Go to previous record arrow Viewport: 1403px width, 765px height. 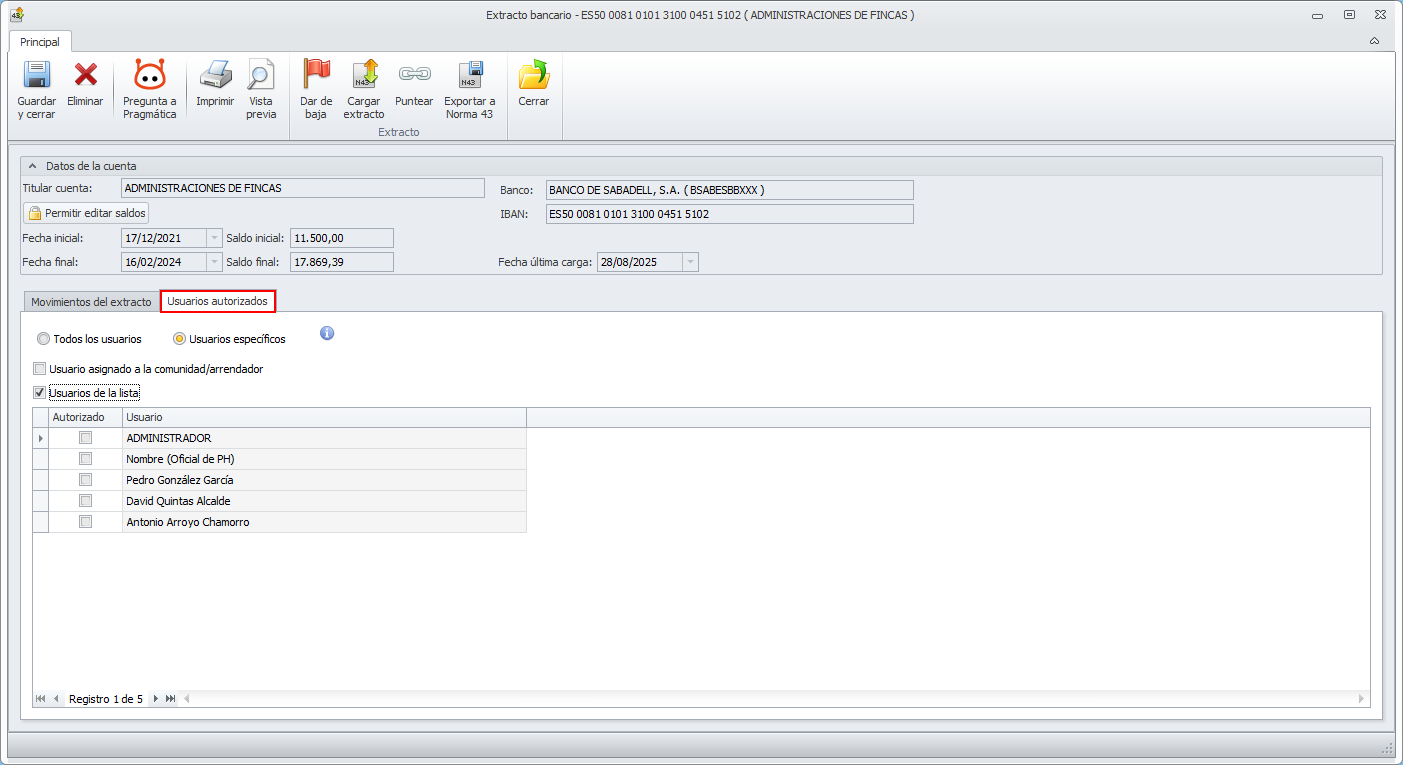[x=57, y=699]
